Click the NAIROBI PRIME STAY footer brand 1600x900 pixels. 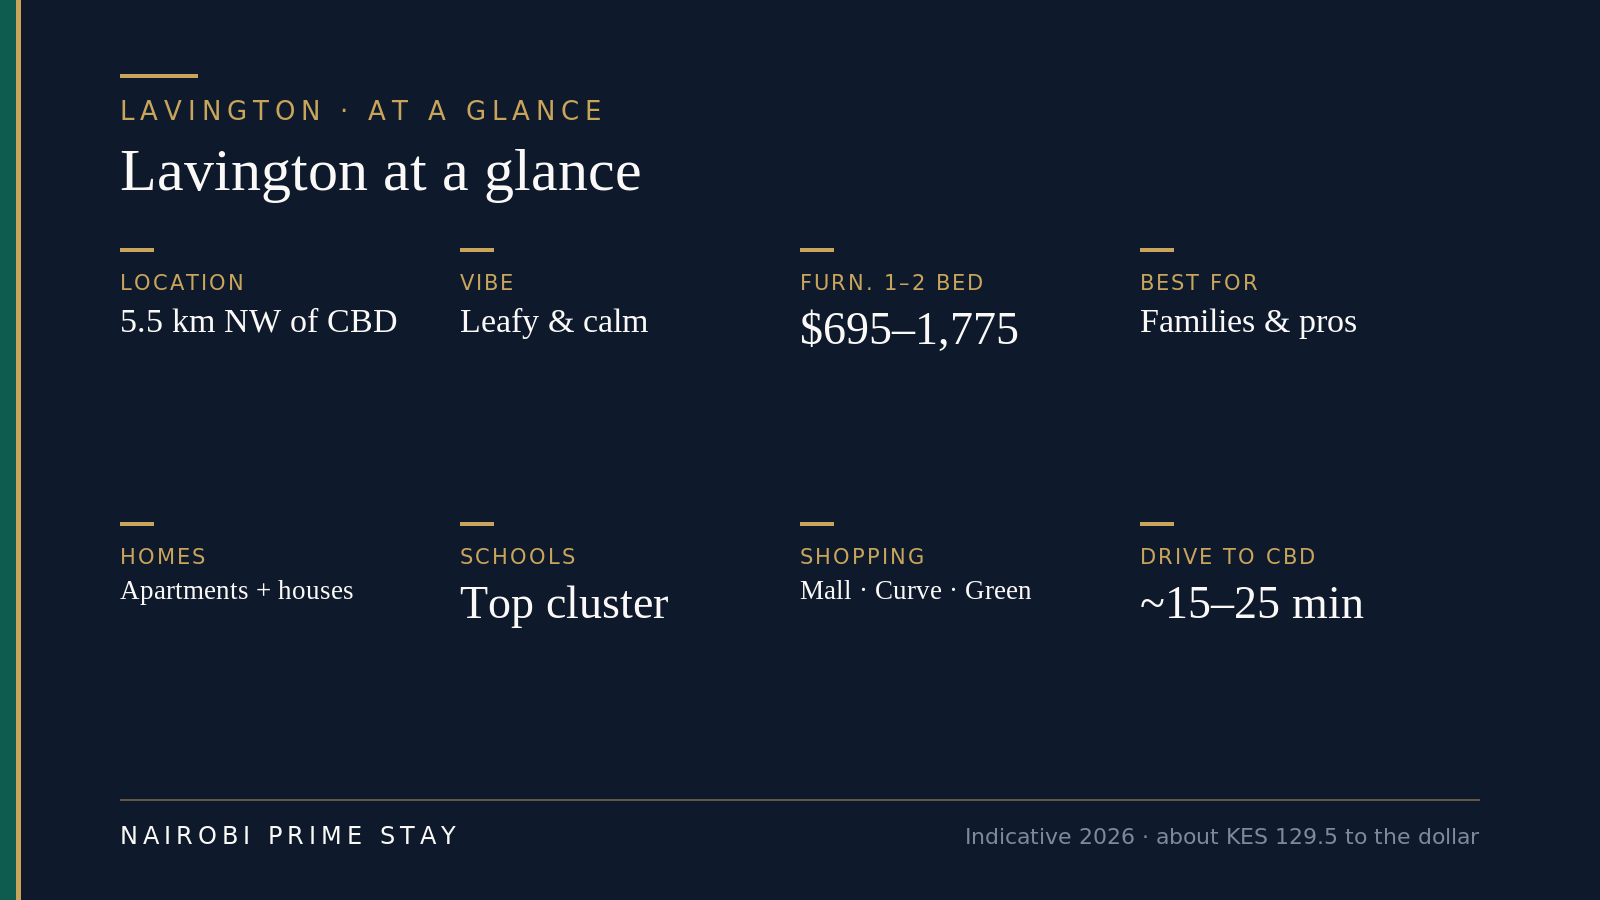(x=289, y=836)
